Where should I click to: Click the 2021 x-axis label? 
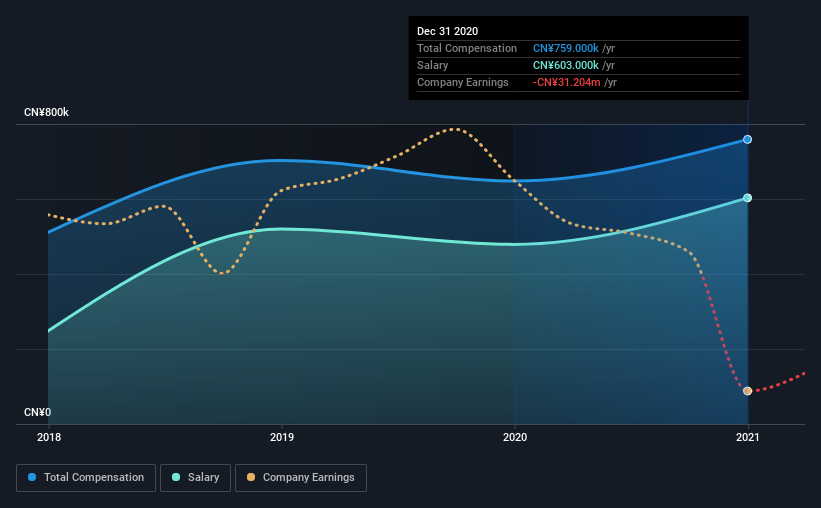(747, 437)
